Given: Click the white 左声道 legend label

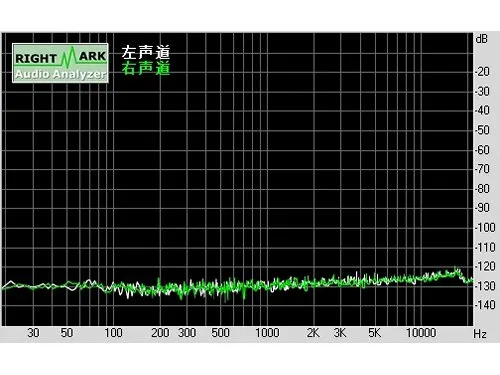Looking at the screenshot, I should pyautogui.click(x=146, y=52).
